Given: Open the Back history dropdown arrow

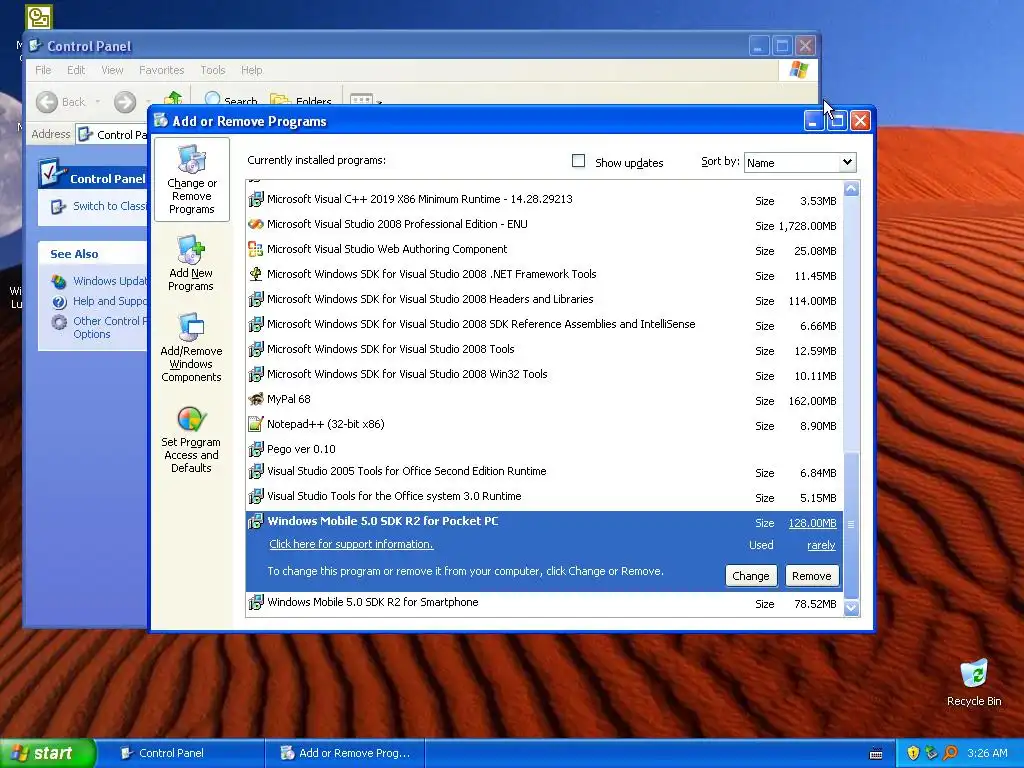Looking at the screenshot, I should pos(98,102).
